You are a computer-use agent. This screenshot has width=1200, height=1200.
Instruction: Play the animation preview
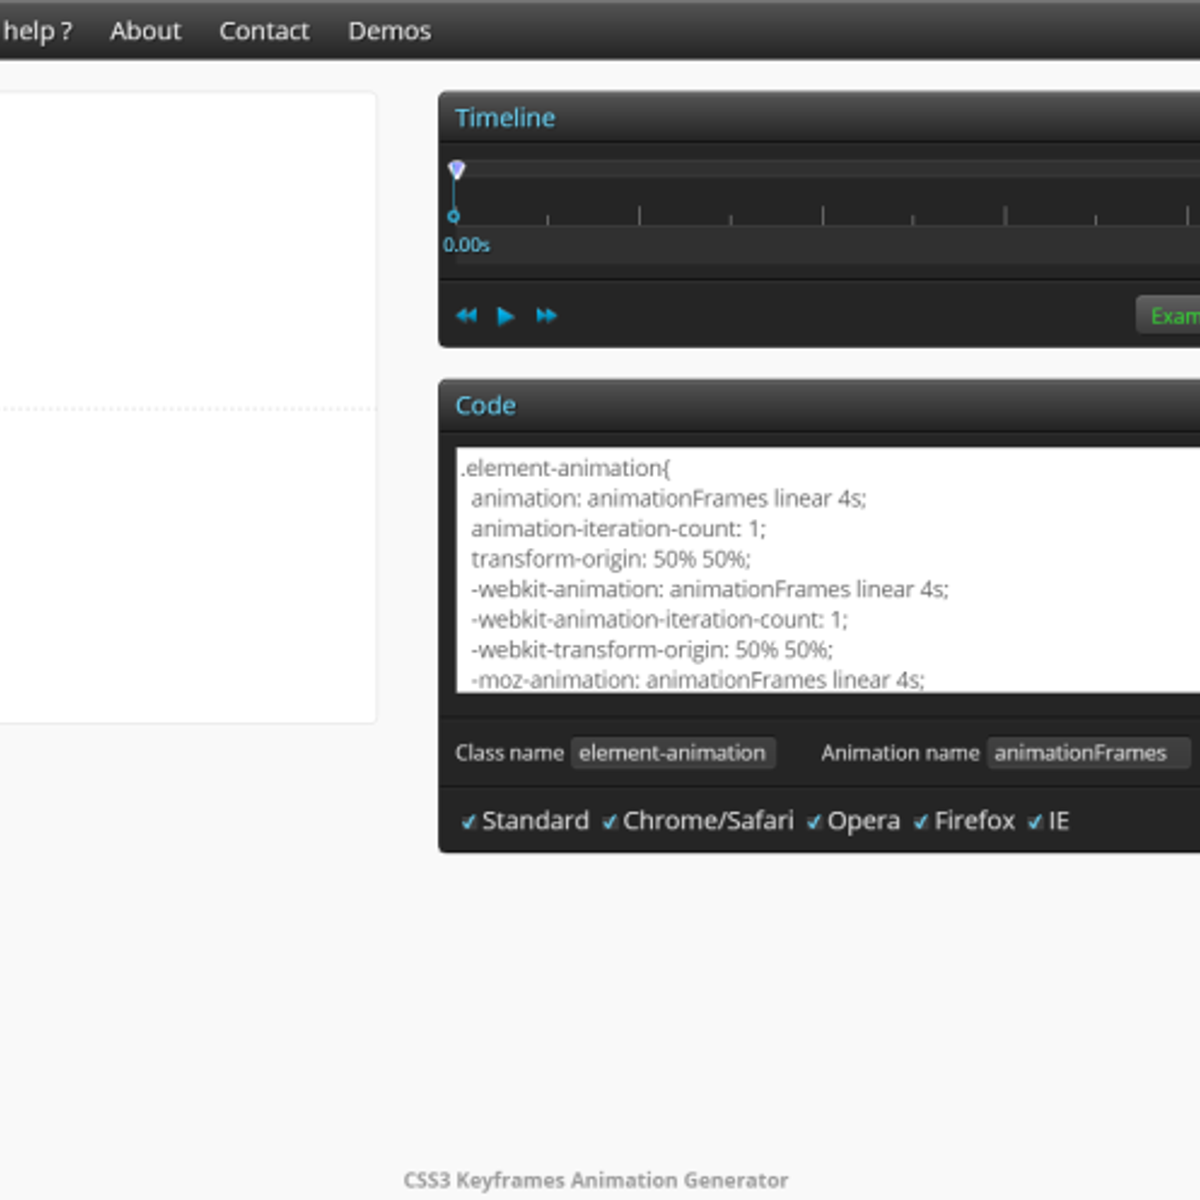[x=505, y=316]
